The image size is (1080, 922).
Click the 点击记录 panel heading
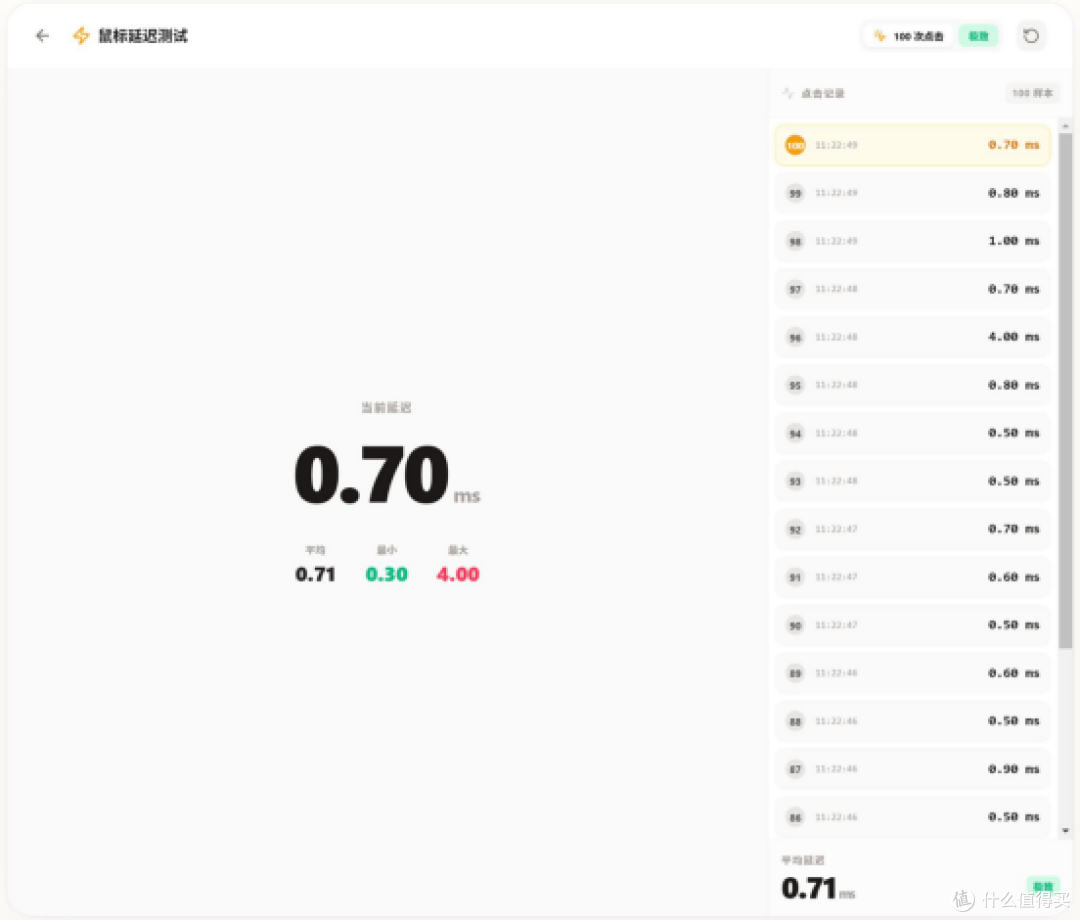822,93
